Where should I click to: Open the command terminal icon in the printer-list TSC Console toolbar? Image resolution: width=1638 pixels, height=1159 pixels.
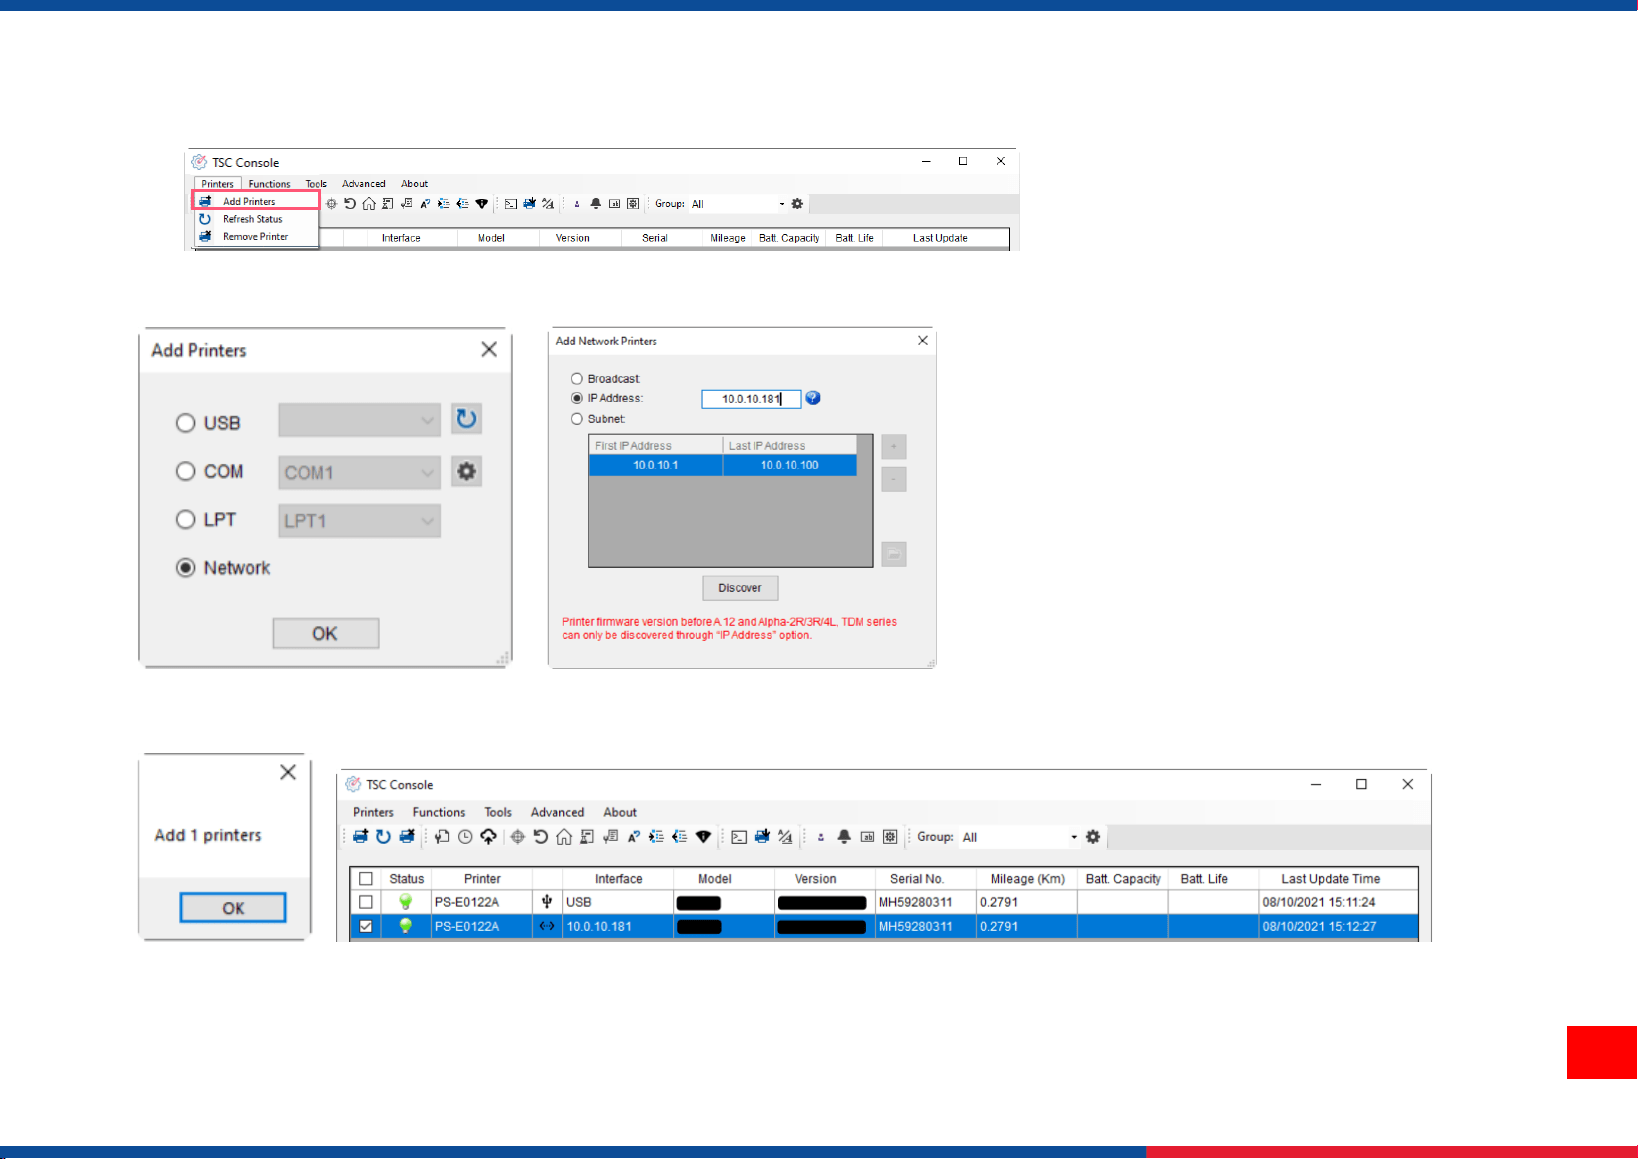pyautogui.click(x=739, y=837)
